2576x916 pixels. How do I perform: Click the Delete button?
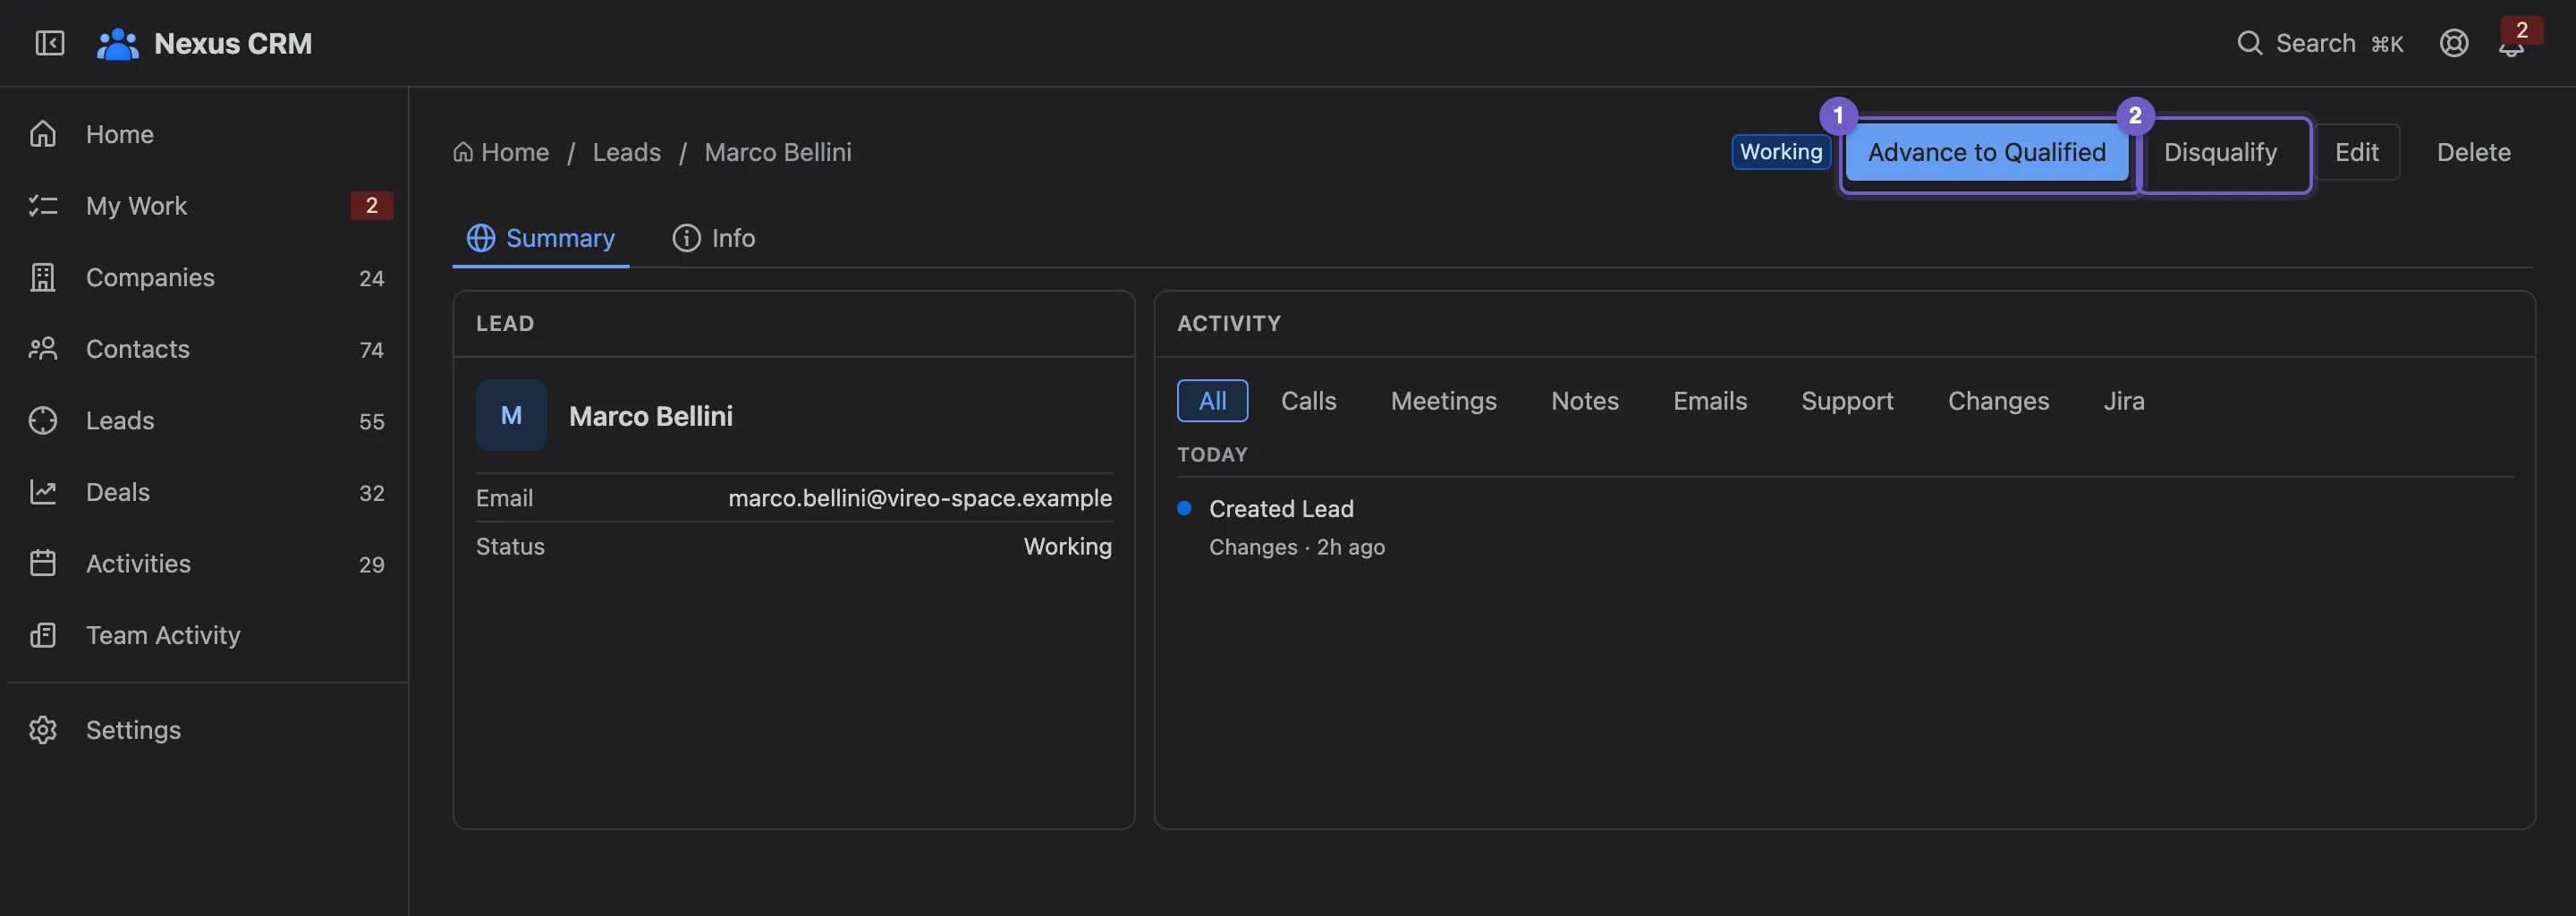pos(2473,153)
